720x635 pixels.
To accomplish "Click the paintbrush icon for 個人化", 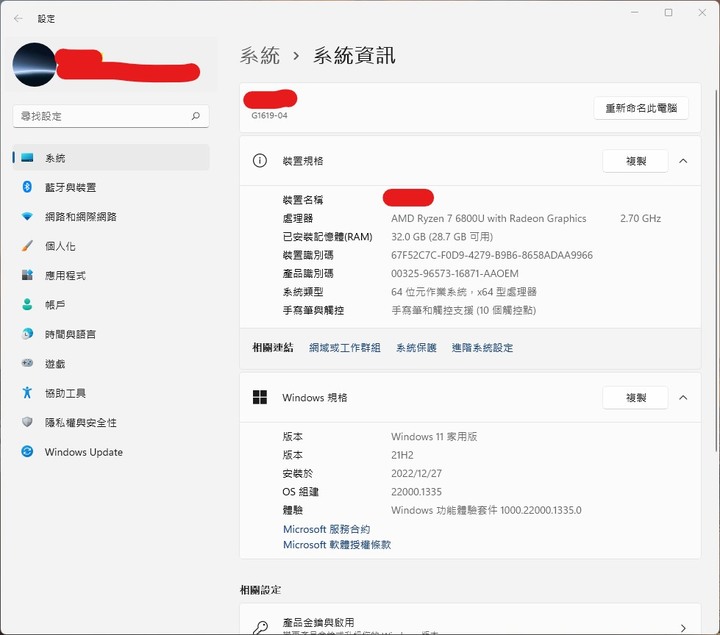I will click(27, 246).
